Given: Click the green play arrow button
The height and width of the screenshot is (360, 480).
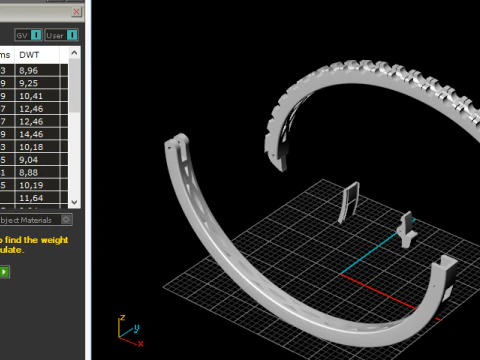Looking at the screenshot, I should click(4, 272).
